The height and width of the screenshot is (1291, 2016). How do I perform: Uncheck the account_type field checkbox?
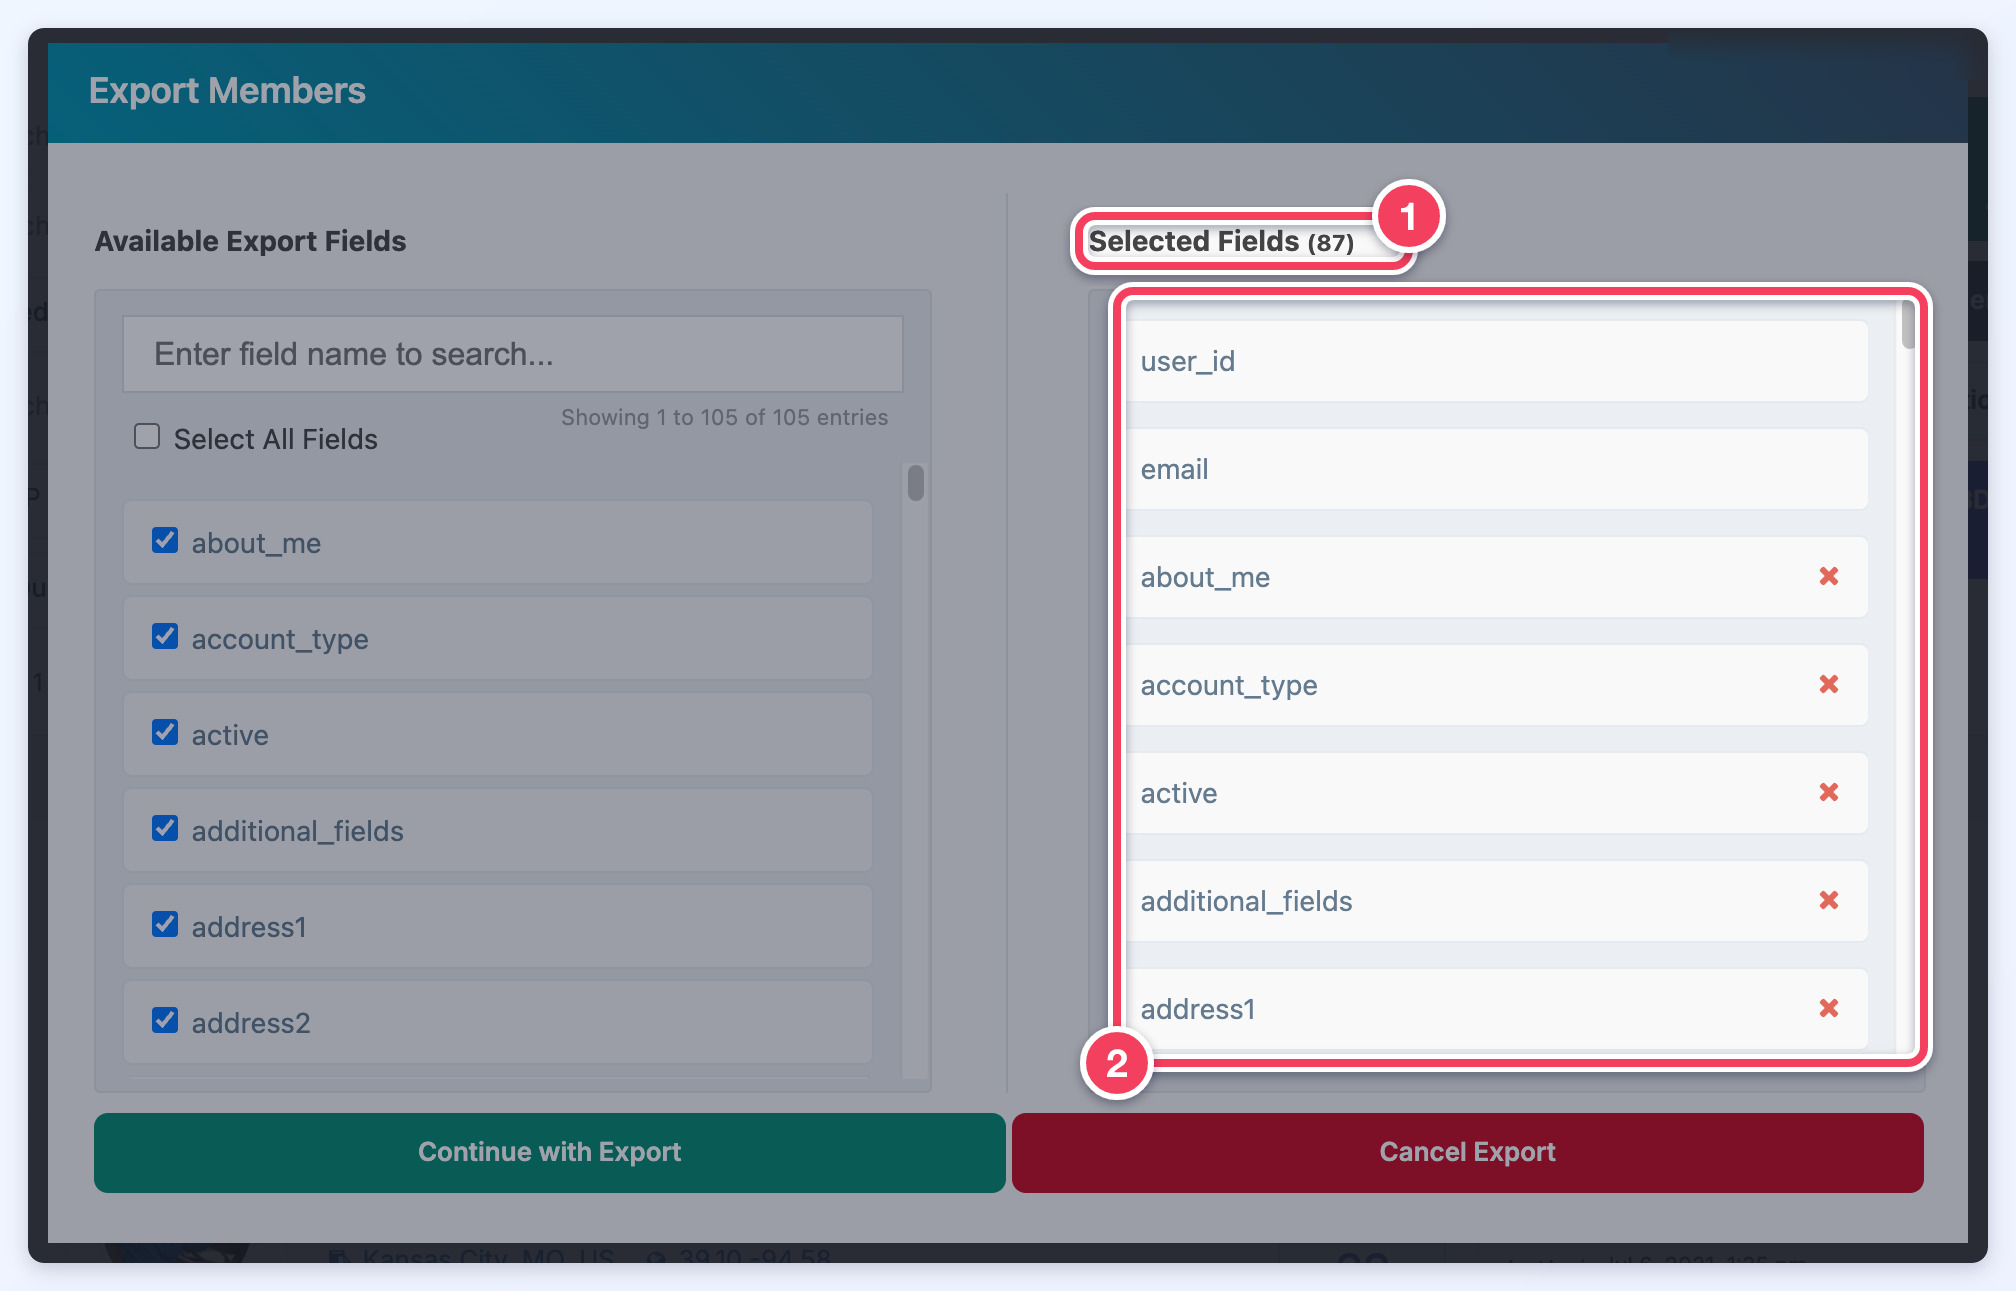[x=165, y=636]
